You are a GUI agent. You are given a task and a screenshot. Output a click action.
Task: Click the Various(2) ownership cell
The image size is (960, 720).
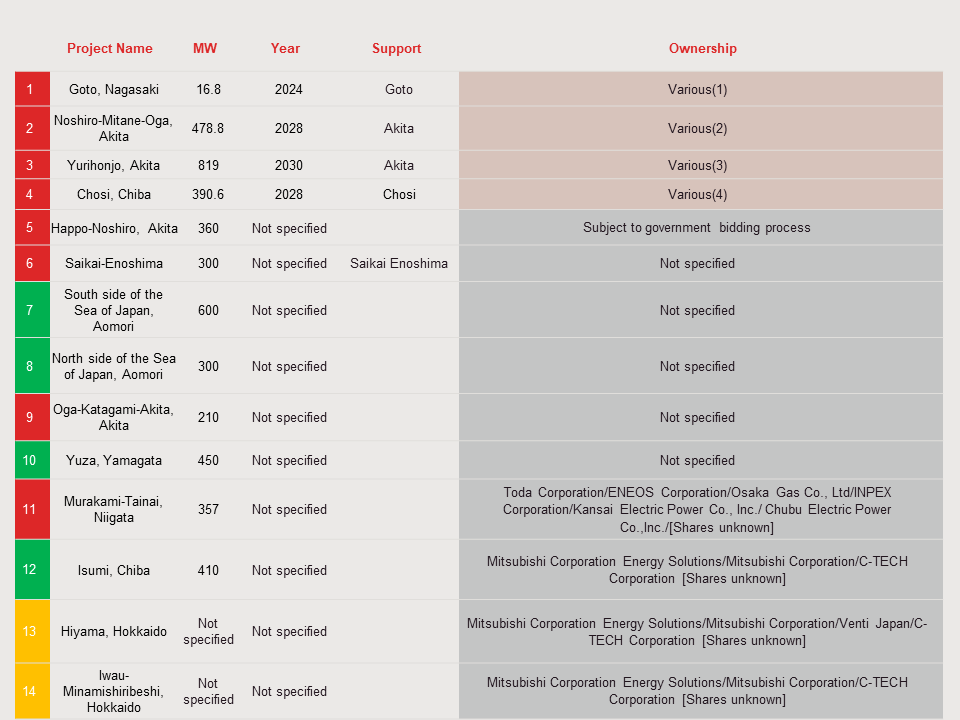tap(698, 128)
